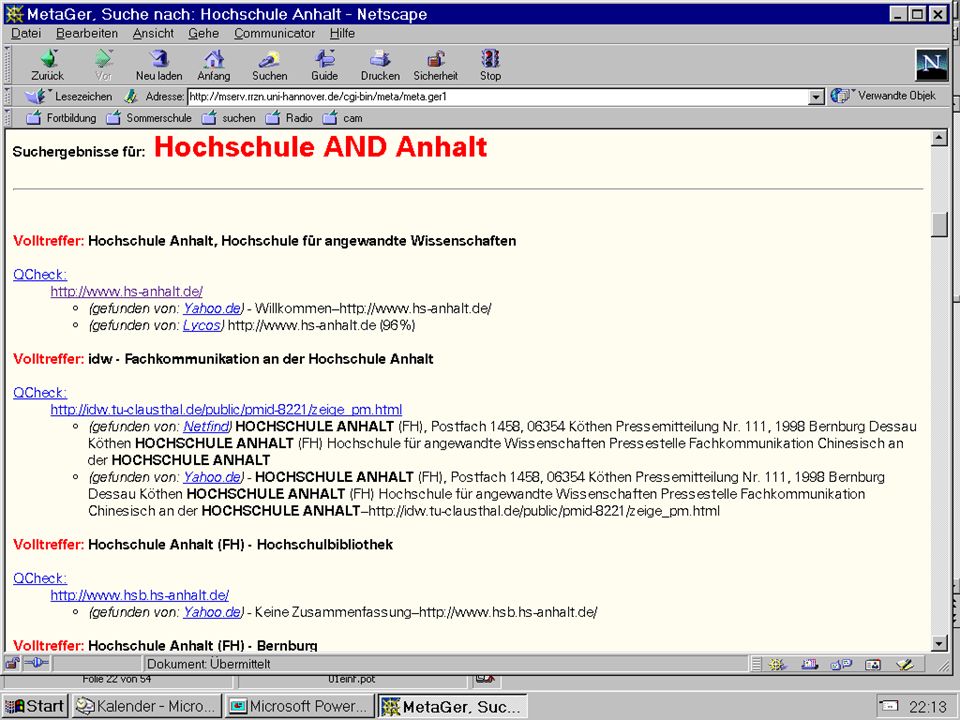Click the page scrollbar down arrow

tap(939, 643)
